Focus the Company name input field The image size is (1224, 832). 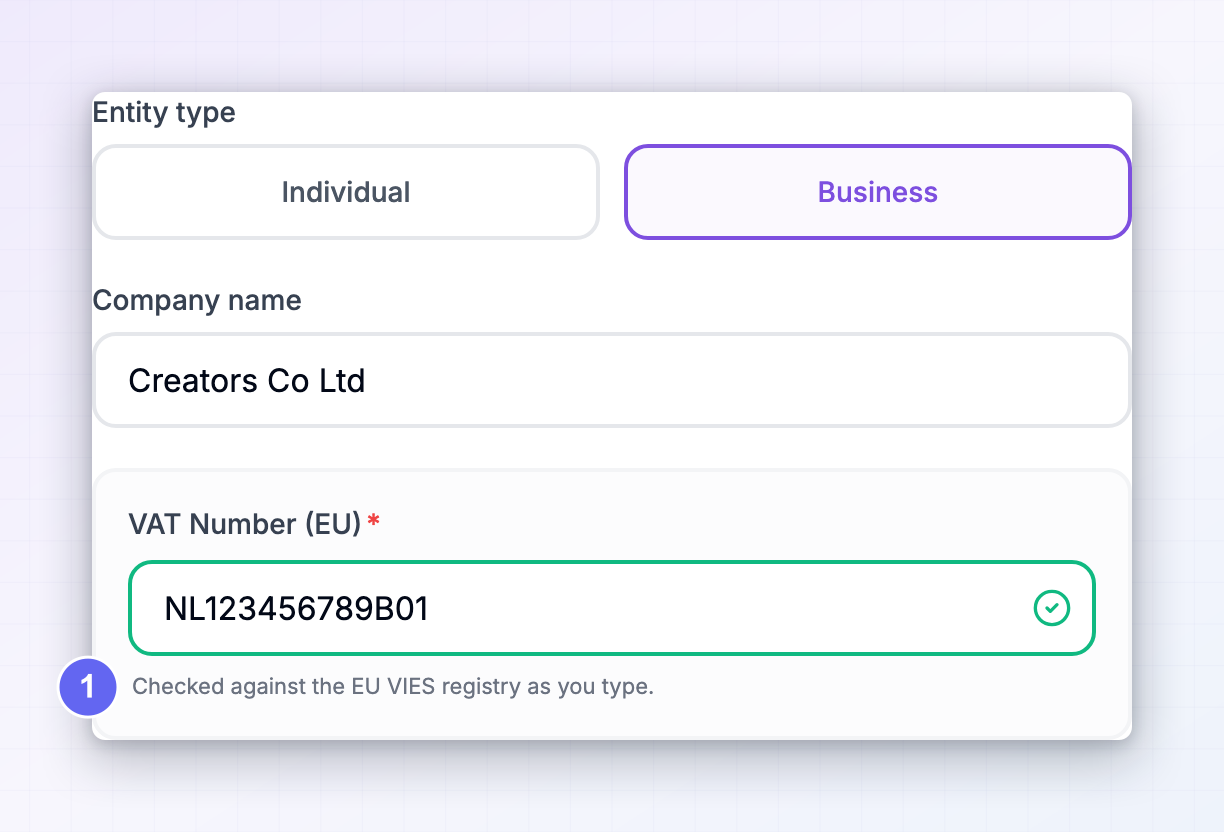[612, 380]
